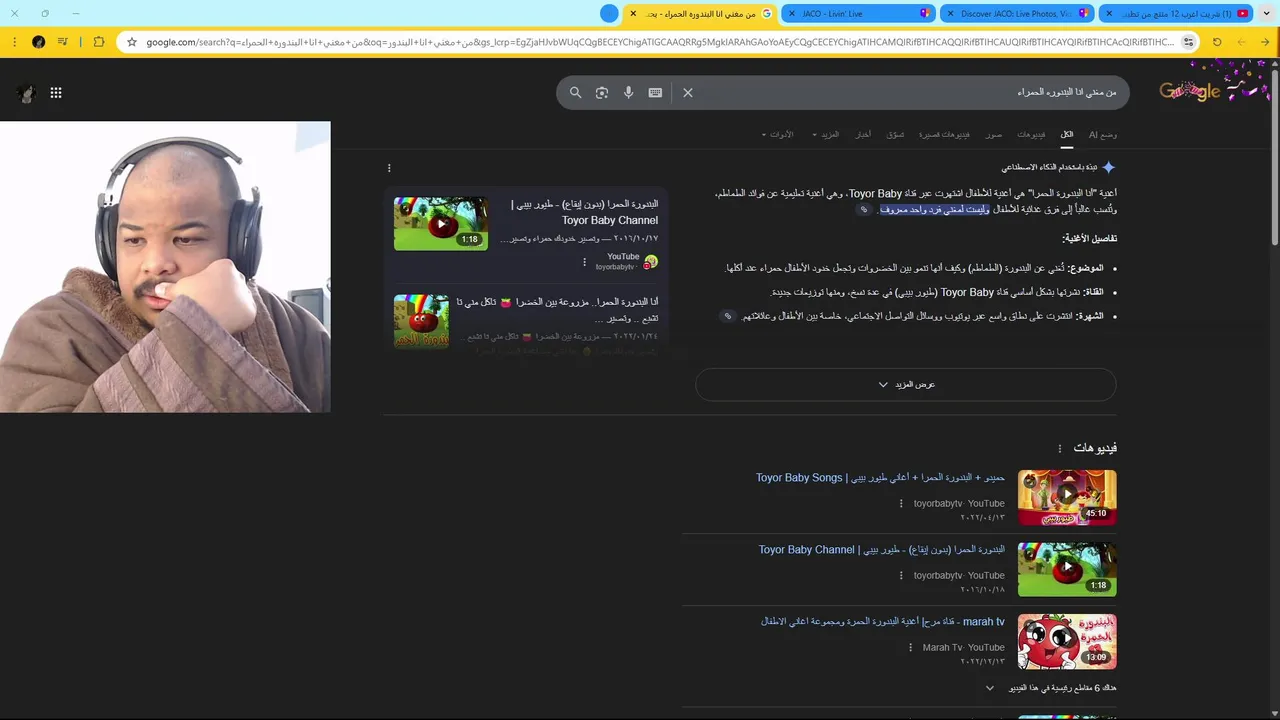Start voice search with microphone icon
This screenshot has width=1280, height=720.
coord(628,92)
